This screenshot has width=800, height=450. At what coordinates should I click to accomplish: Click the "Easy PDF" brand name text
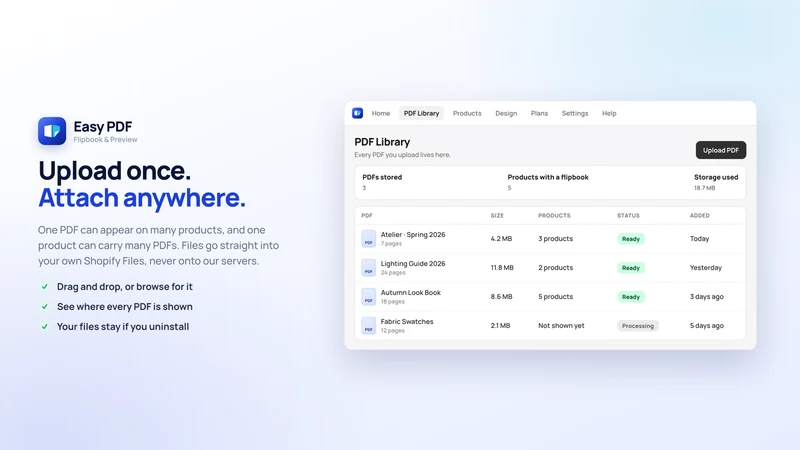pos(103,127)
